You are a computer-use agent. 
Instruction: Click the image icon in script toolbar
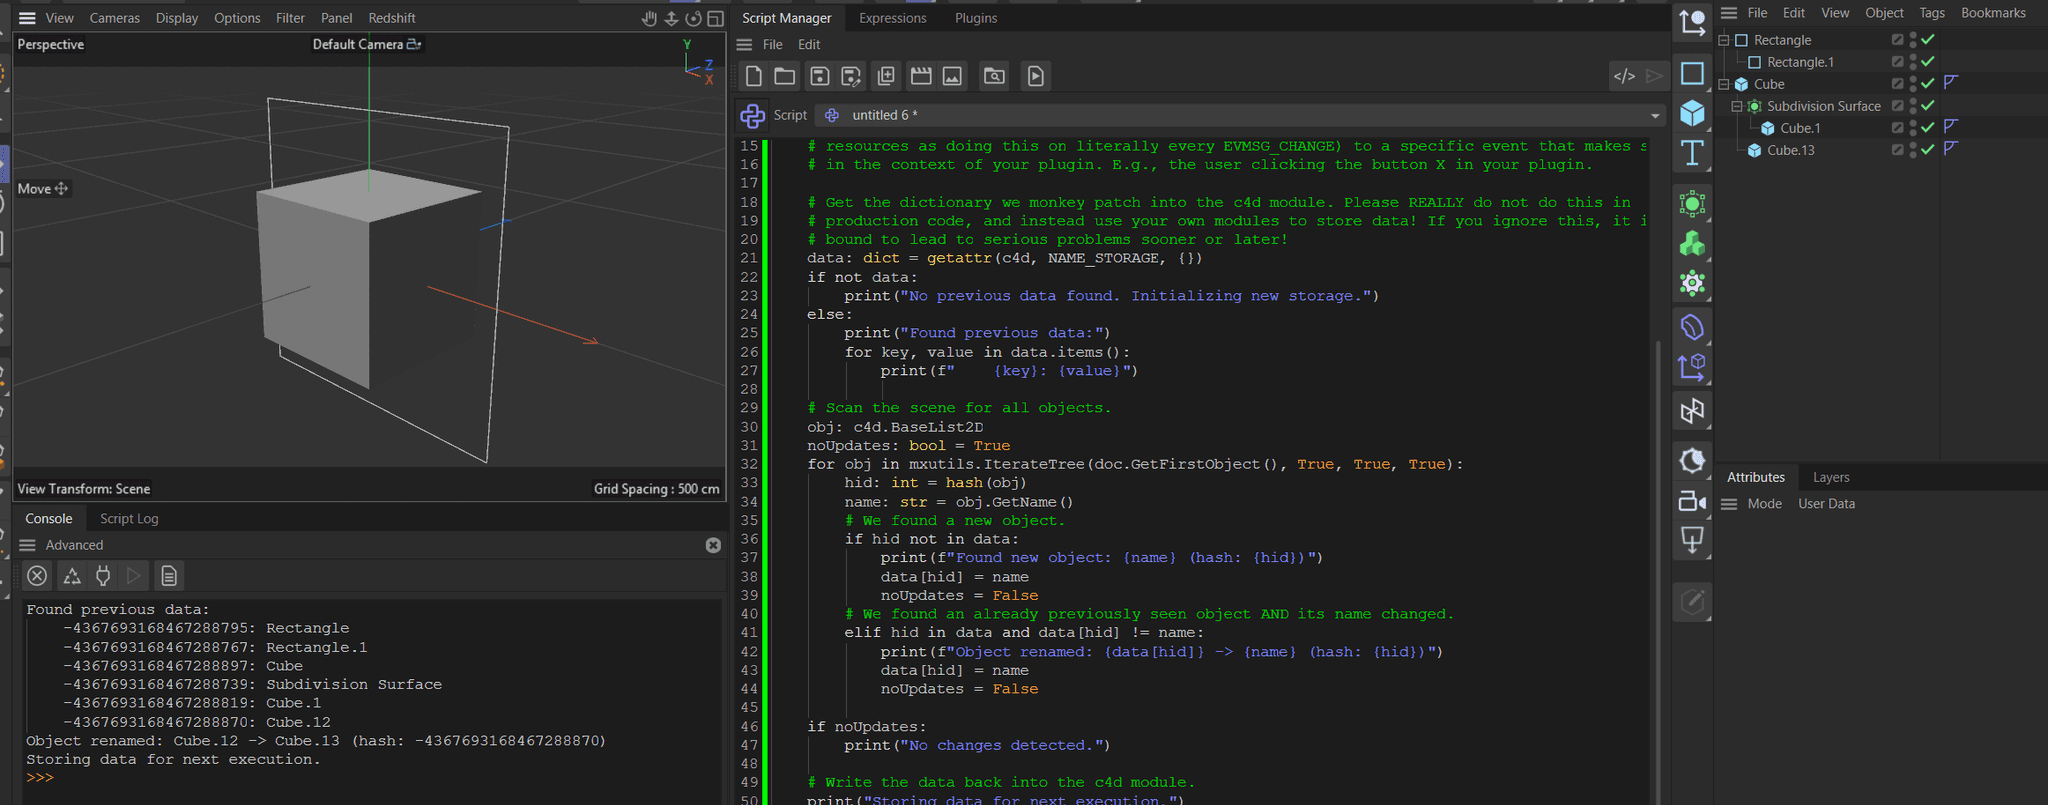point(952,76)
